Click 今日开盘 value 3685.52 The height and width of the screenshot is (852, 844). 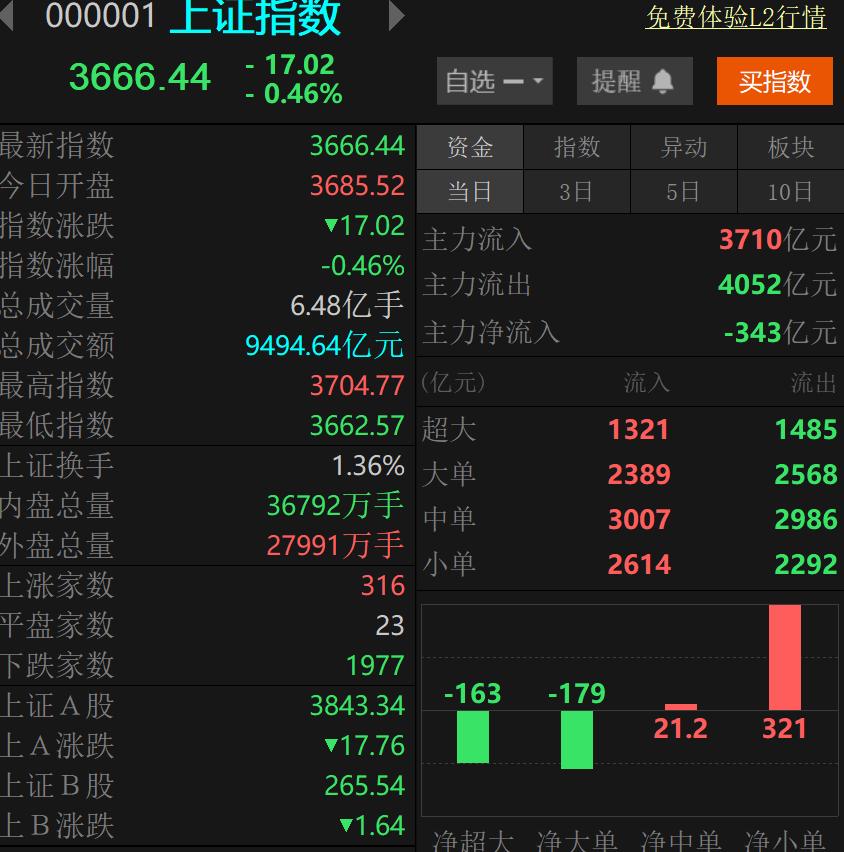[357, 186]
